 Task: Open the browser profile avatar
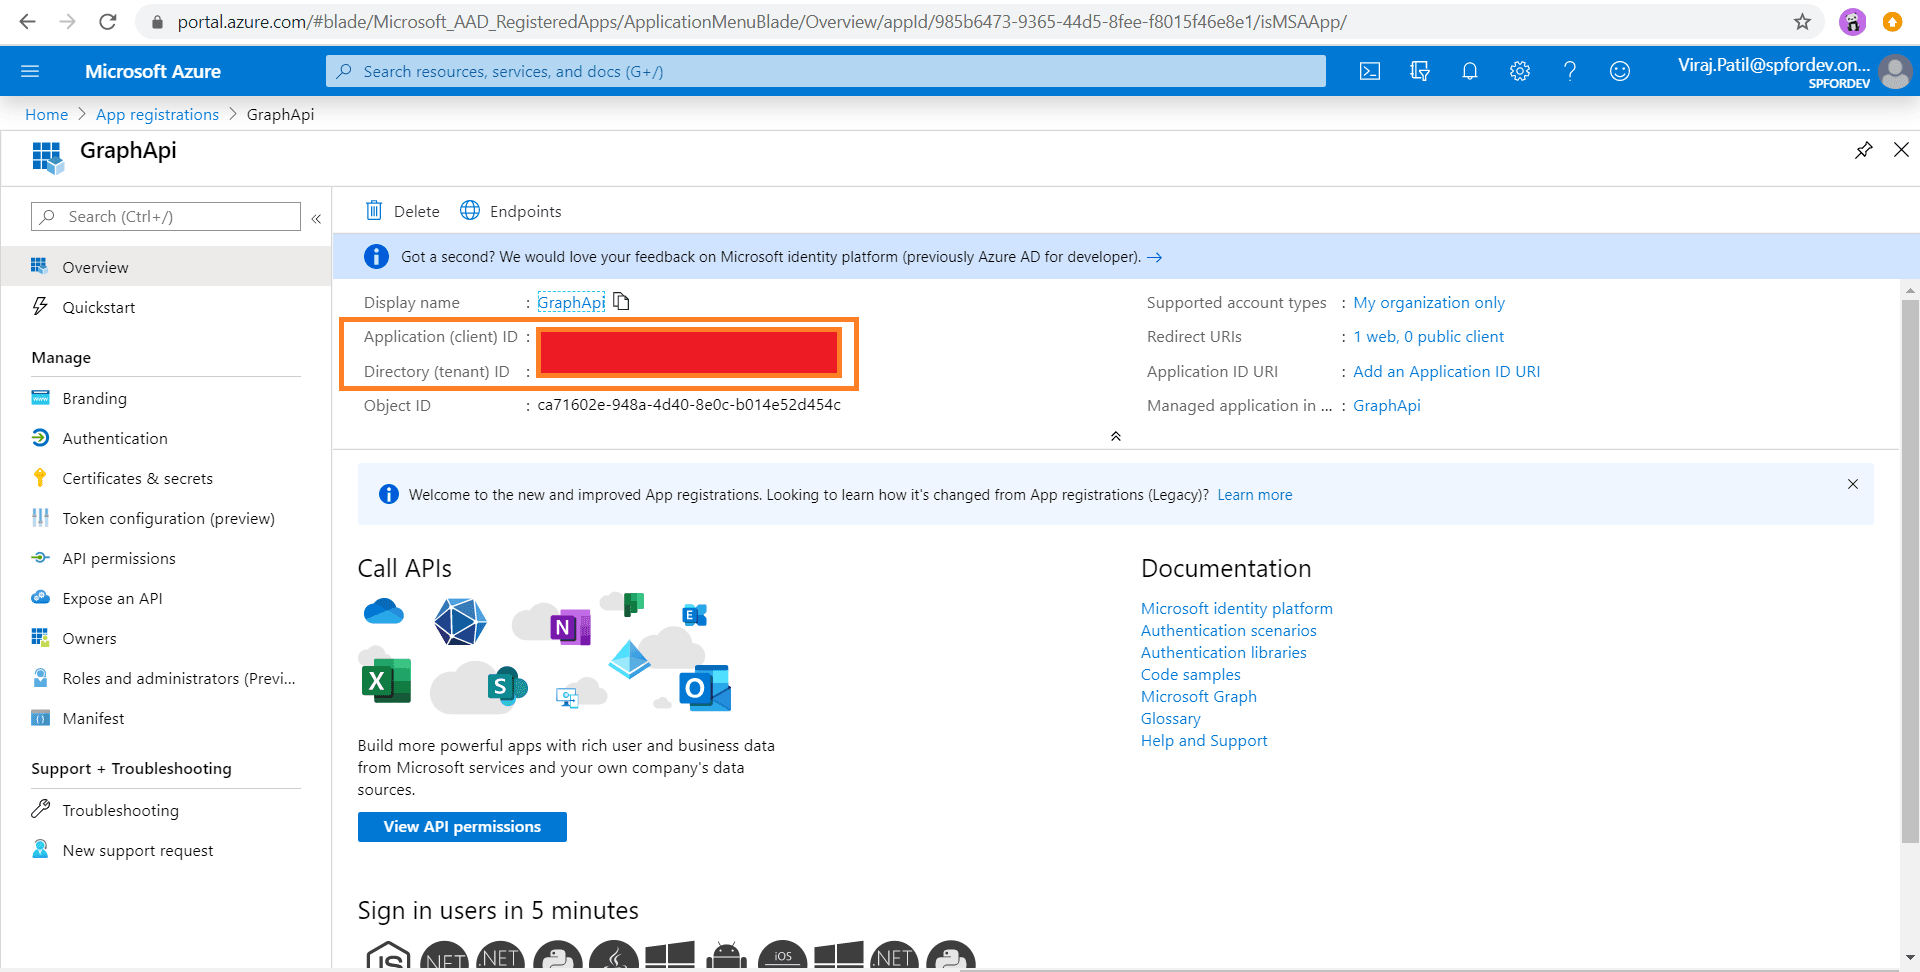point(1852,21)
